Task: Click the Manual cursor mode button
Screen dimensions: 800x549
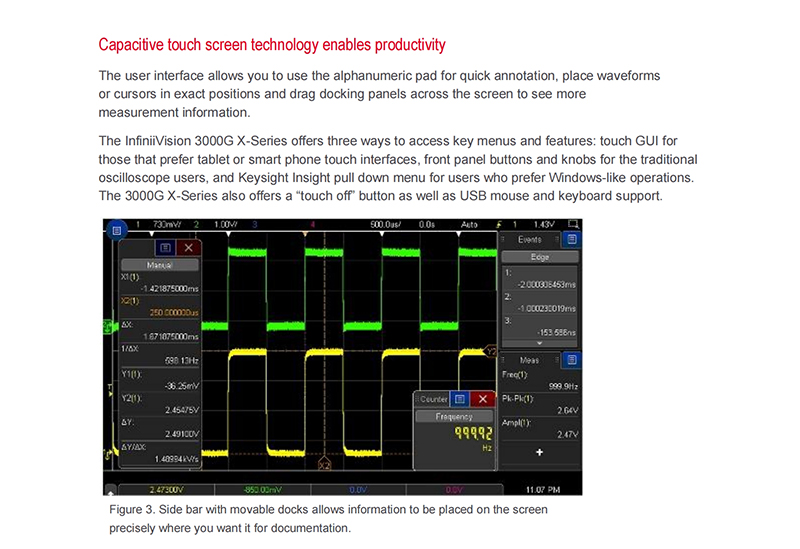Action: click(160, 265)
